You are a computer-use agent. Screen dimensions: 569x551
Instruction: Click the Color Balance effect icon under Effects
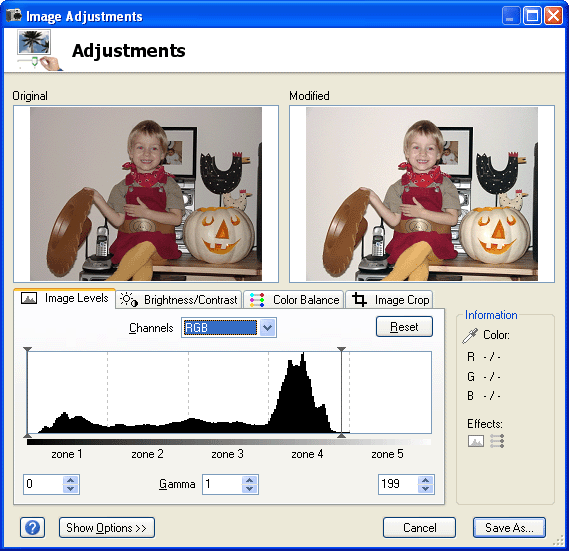coord(497,441)
